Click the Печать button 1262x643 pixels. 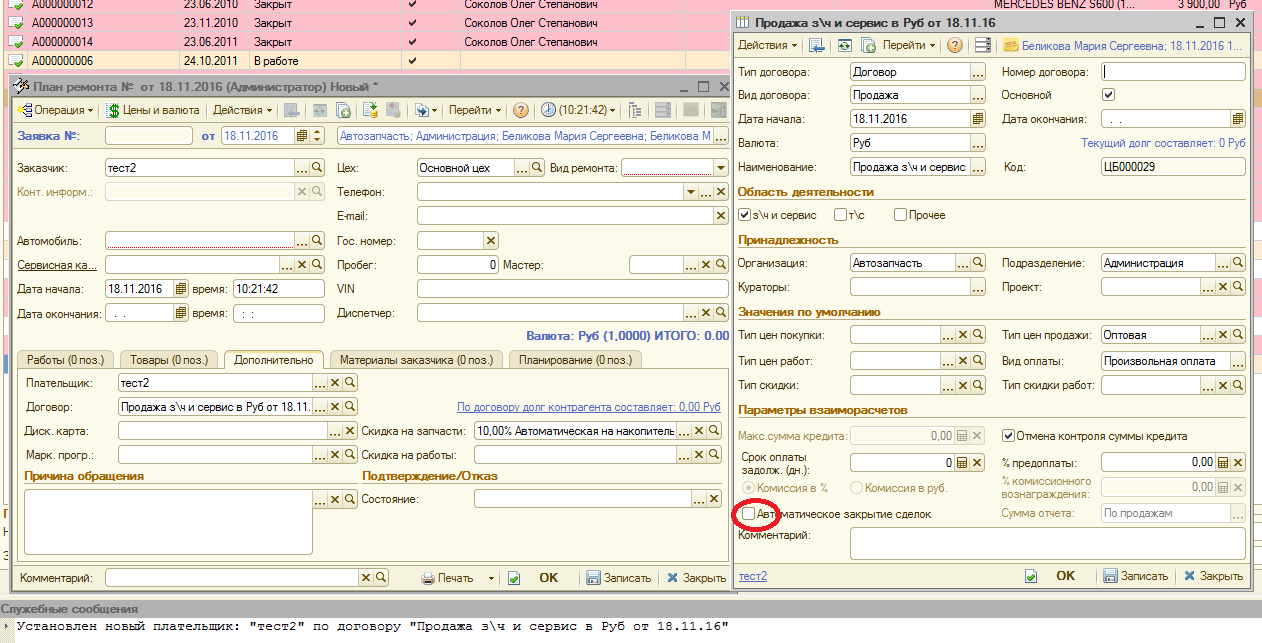pos(447,578)
